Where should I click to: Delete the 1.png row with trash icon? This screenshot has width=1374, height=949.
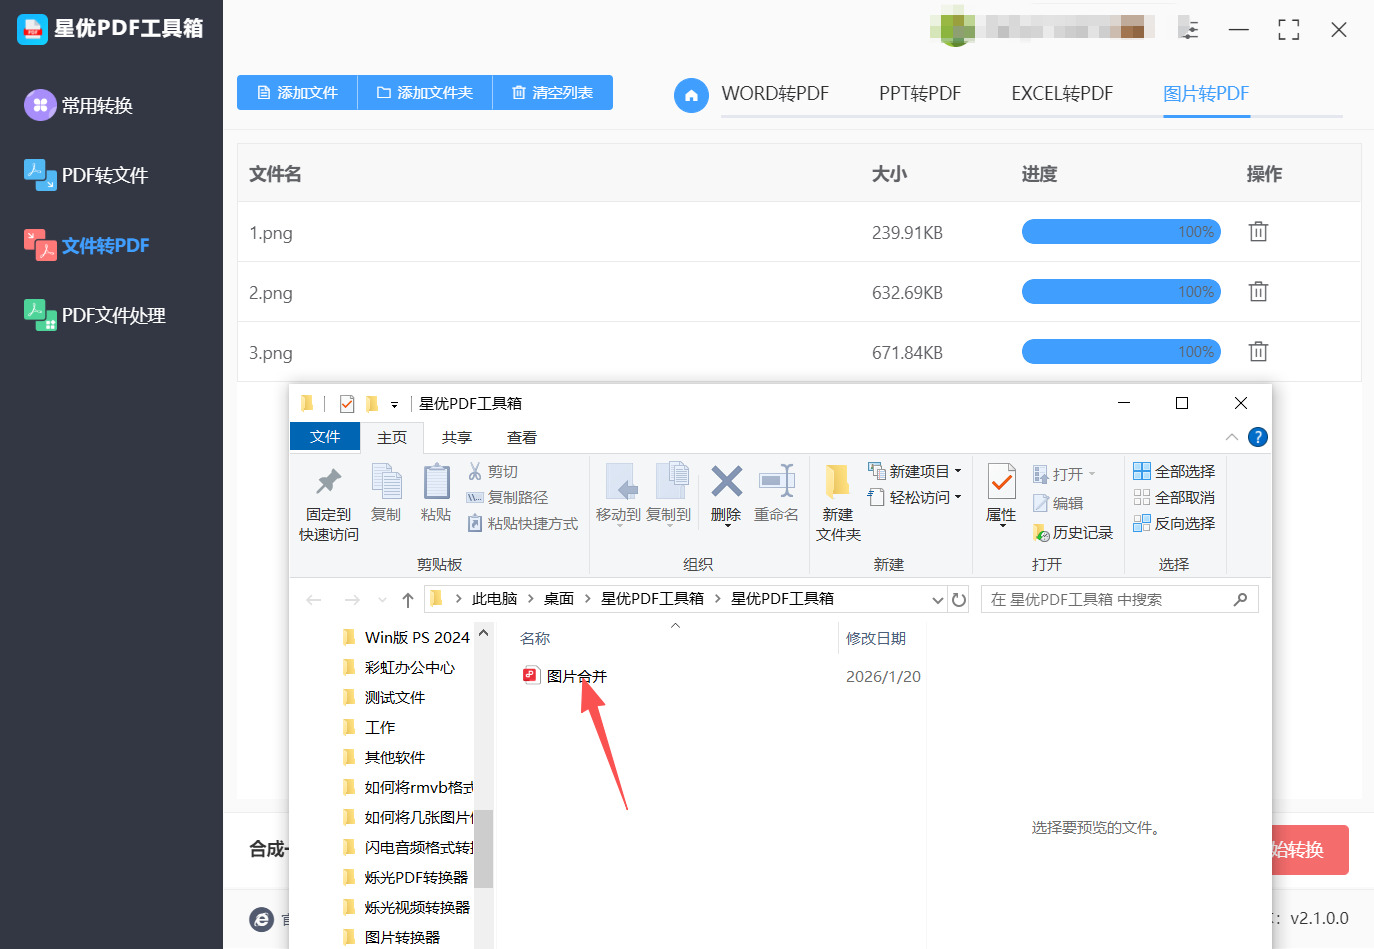click(1258, 232)
